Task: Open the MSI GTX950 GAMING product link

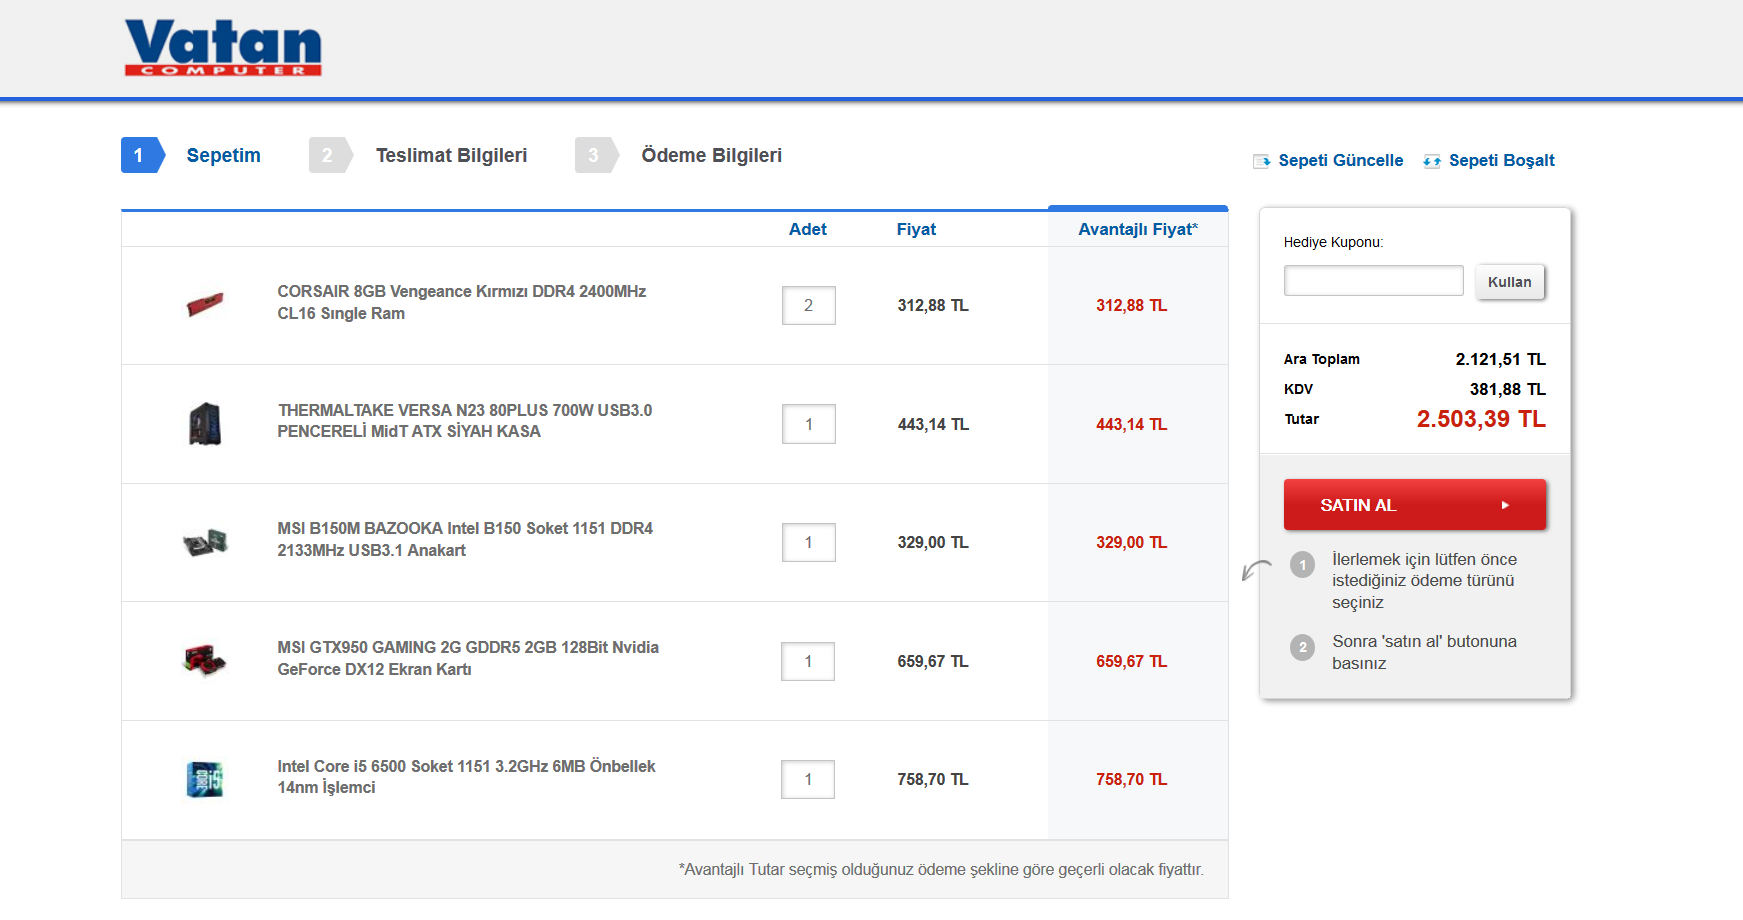Action: [468, 658]
